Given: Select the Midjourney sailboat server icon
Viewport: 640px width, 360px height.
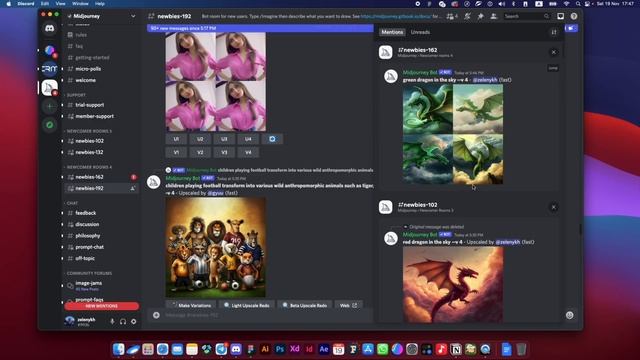Looking at the screenshot, I should tap(49, 88).
